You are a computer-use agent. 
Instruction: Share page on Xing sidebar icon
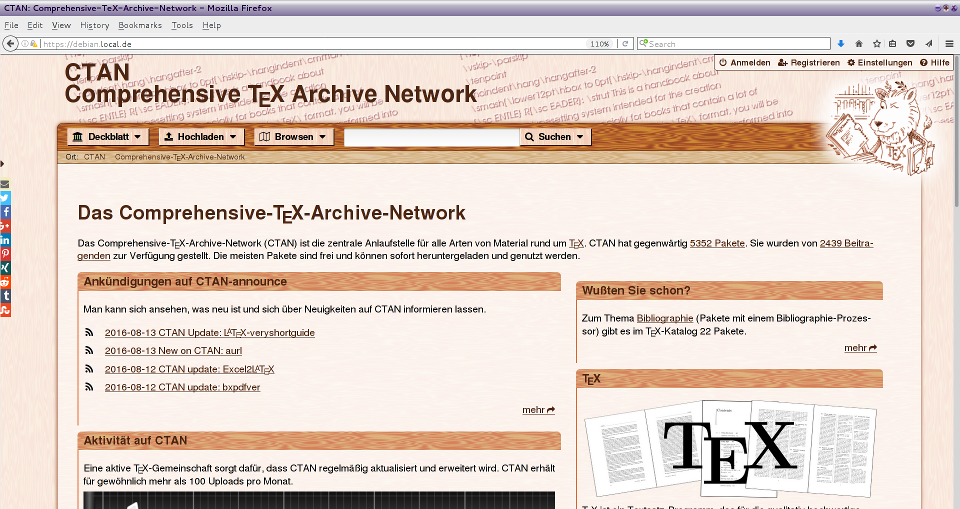pyautogui.click(x=5, y=268)
